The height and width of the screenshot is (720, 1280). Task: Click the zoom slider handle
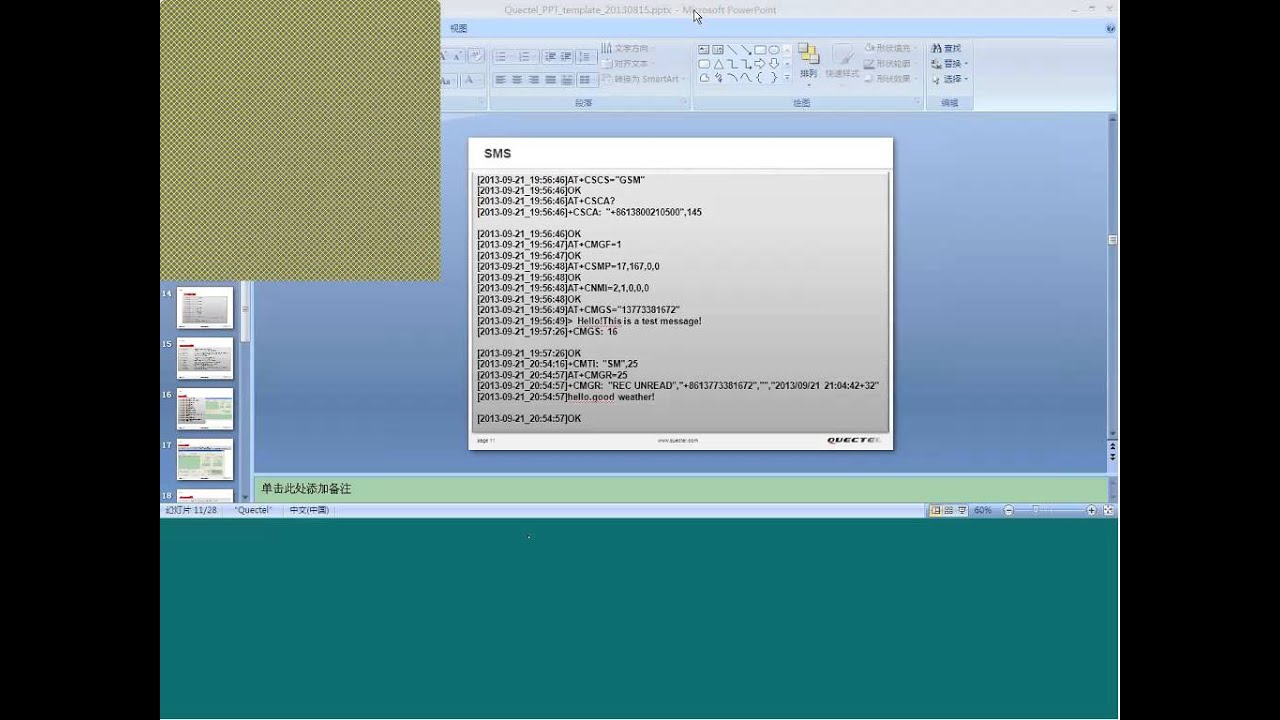click(1036, 510)
